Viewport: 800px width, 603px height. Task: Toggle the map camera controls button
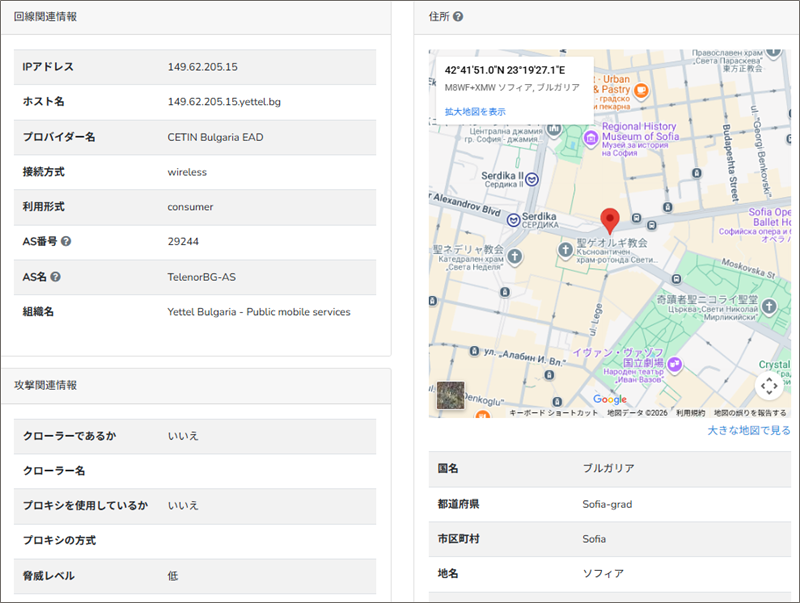(768, 385)
